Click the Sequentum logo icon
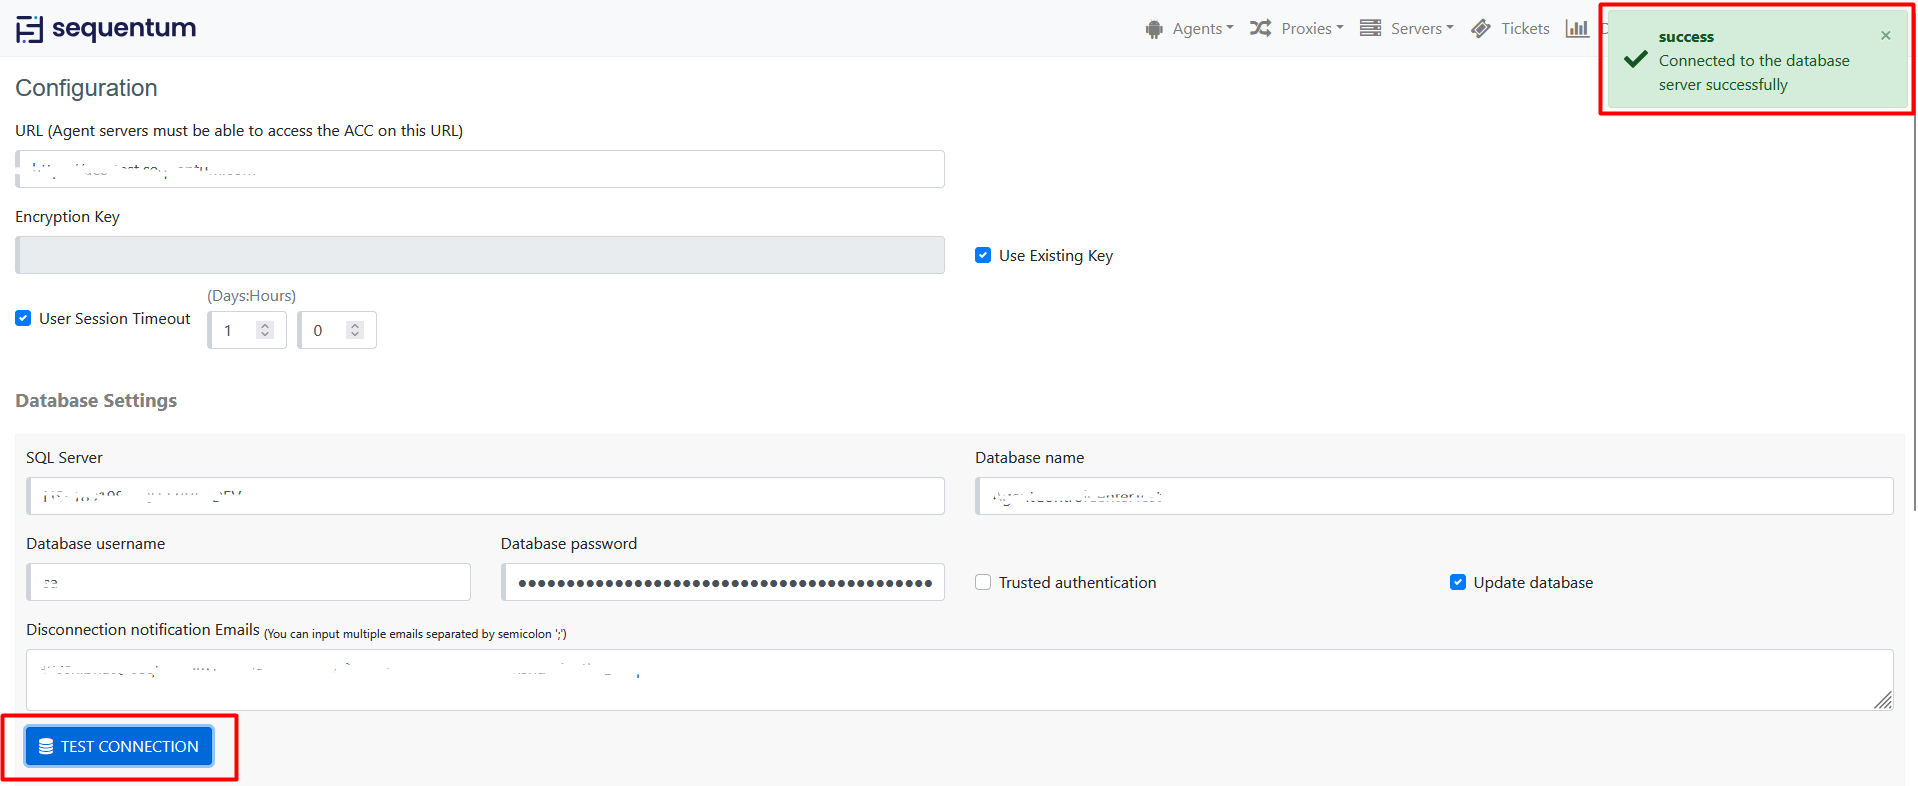 click(29, 29)
